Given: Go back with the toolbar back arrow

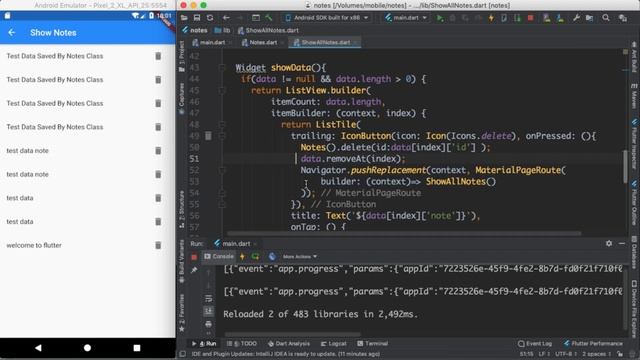Looking at the screenshot, I should tap(226, 18).
